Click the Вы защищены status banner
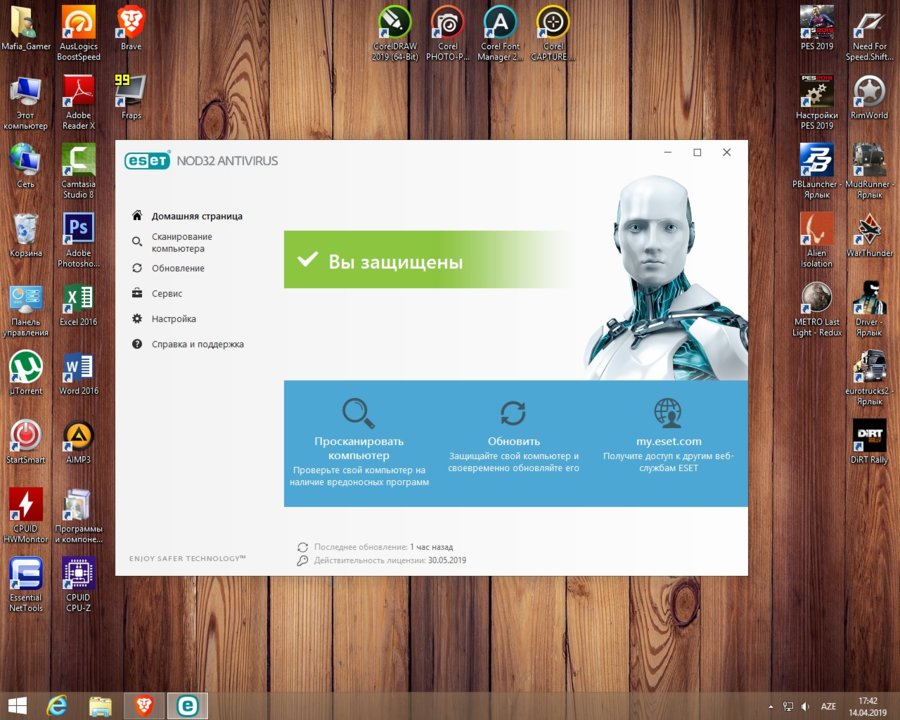This screenshot has height=720, width=900. 427,260
